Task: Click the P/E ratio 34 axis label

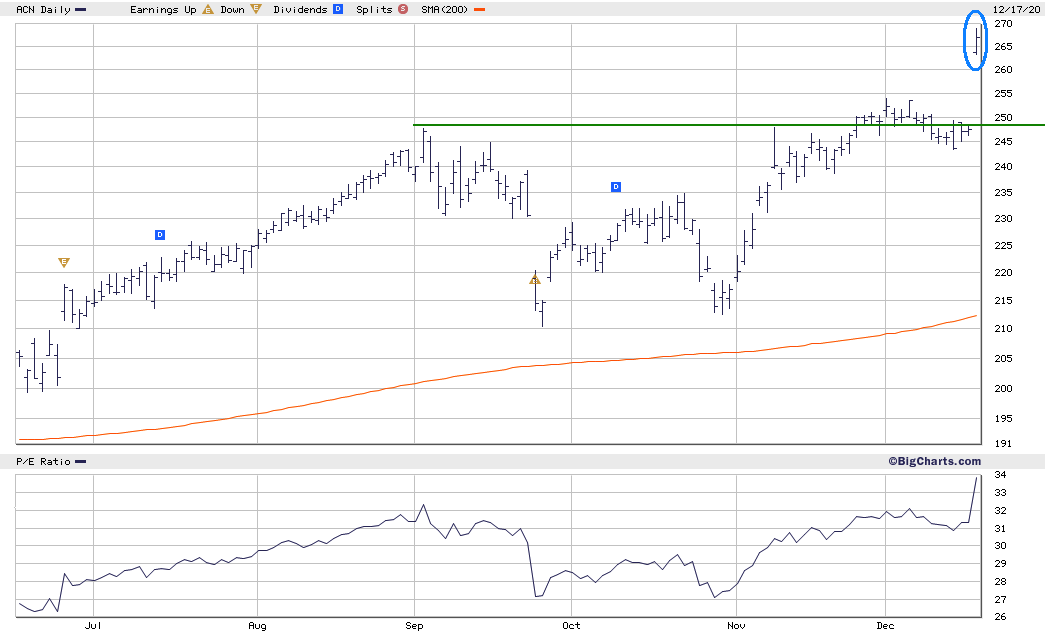Action: pos(1000,475)
